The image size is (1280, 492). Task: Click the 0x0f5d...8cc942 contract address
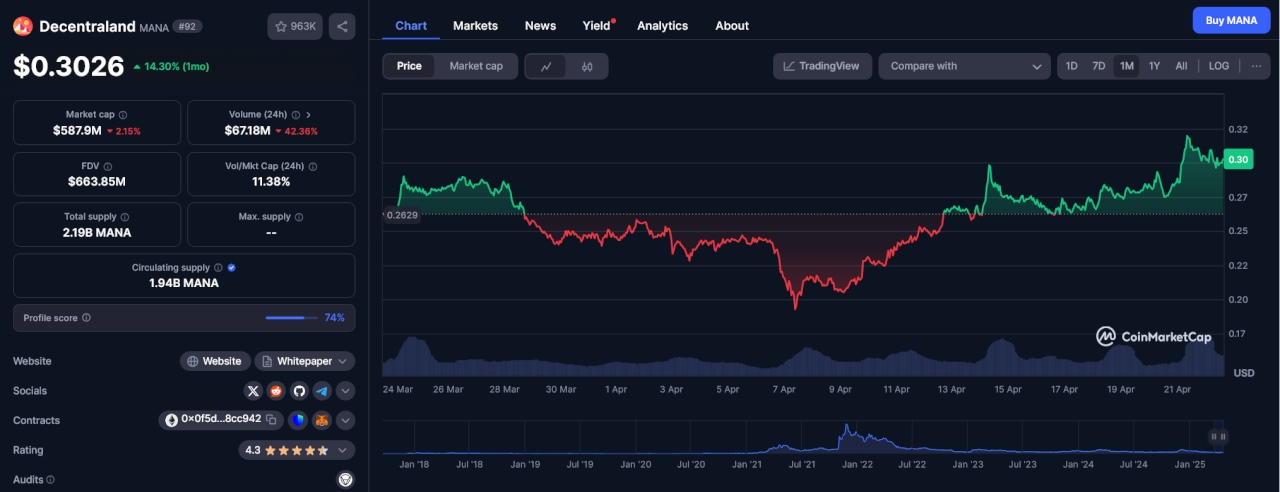(221, 420)
